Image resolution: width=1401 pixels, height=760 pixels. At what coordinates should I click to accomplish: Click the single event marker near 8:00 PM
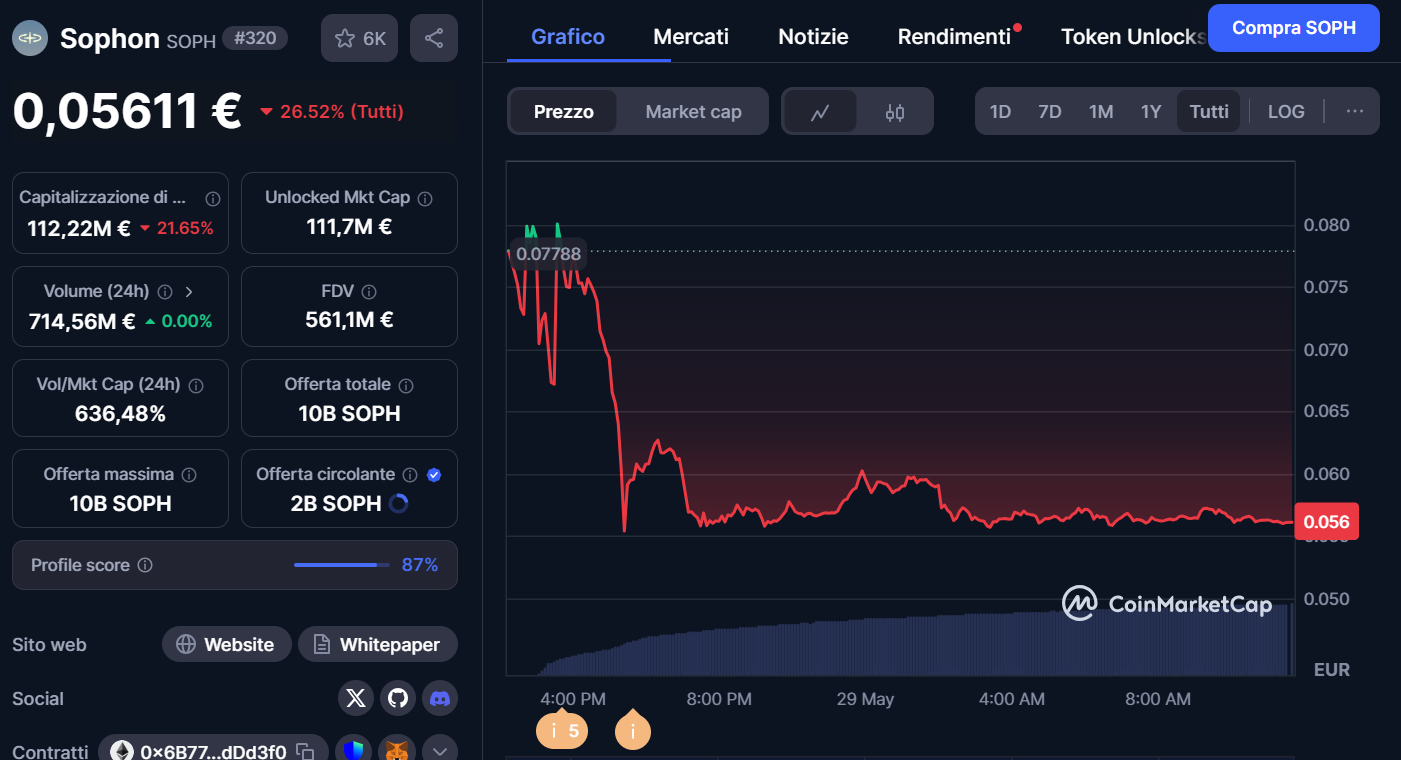(632, 730)
